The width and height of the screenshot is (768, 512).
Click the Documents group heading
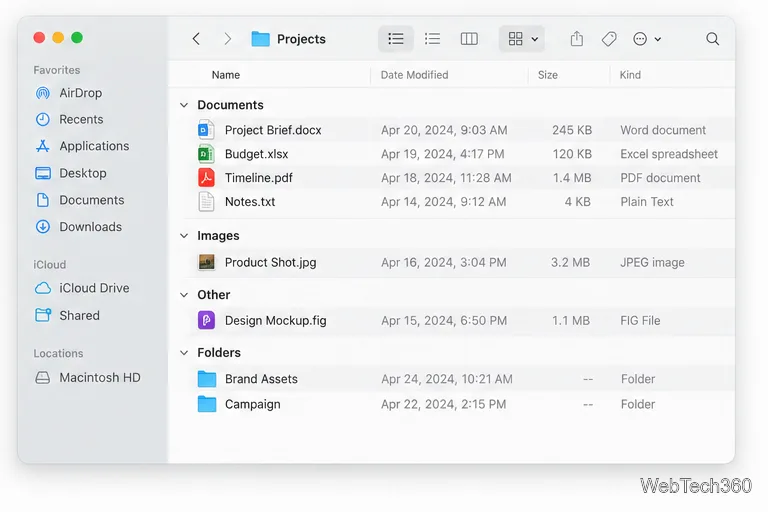(x=230, y=105)
